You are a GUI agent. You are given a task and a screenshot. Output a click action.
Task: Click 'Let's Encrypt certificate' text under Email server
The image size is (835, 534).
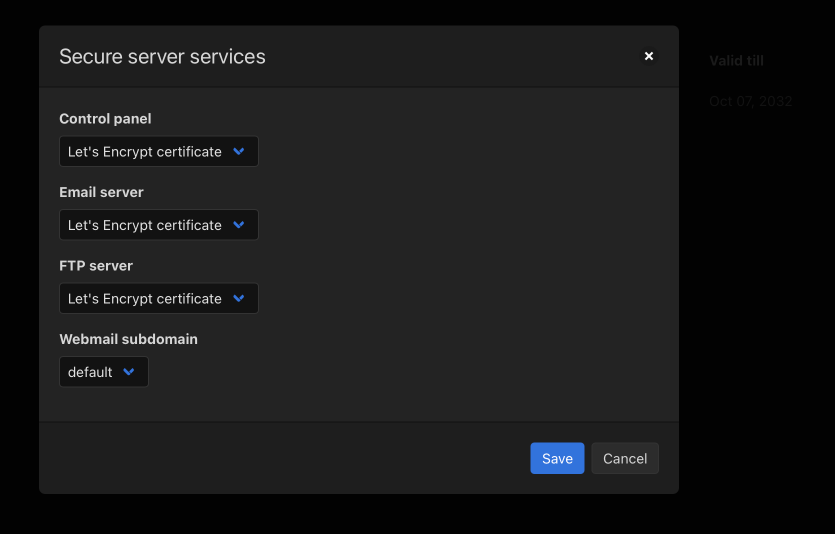(145, 225)
